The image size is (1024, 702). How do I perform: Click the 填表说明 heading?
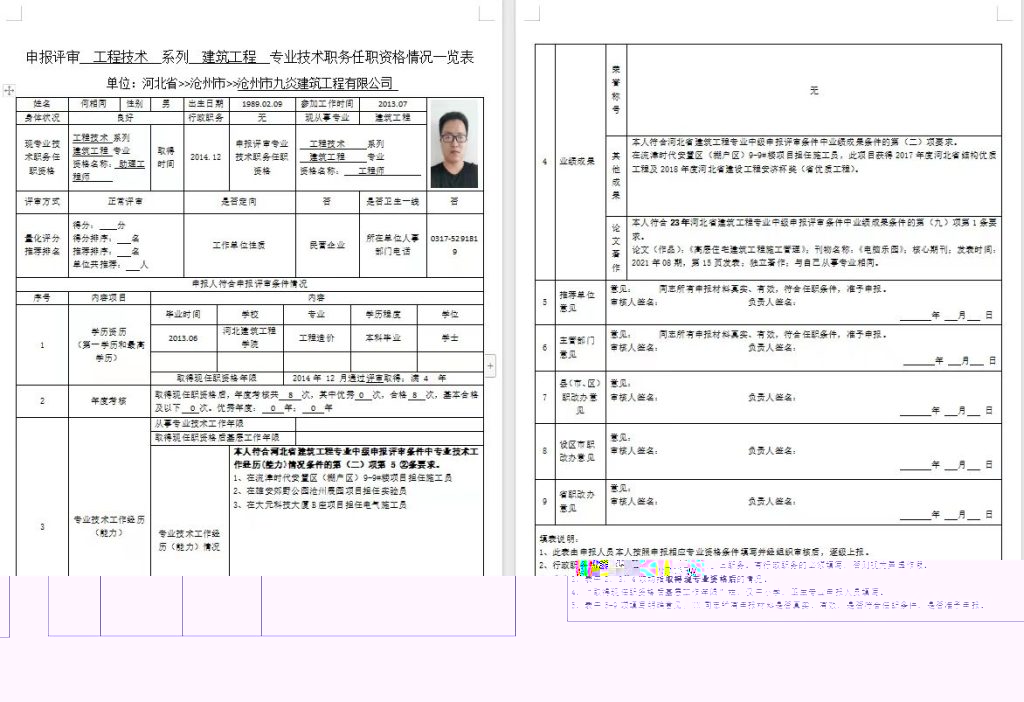point(559,539)
